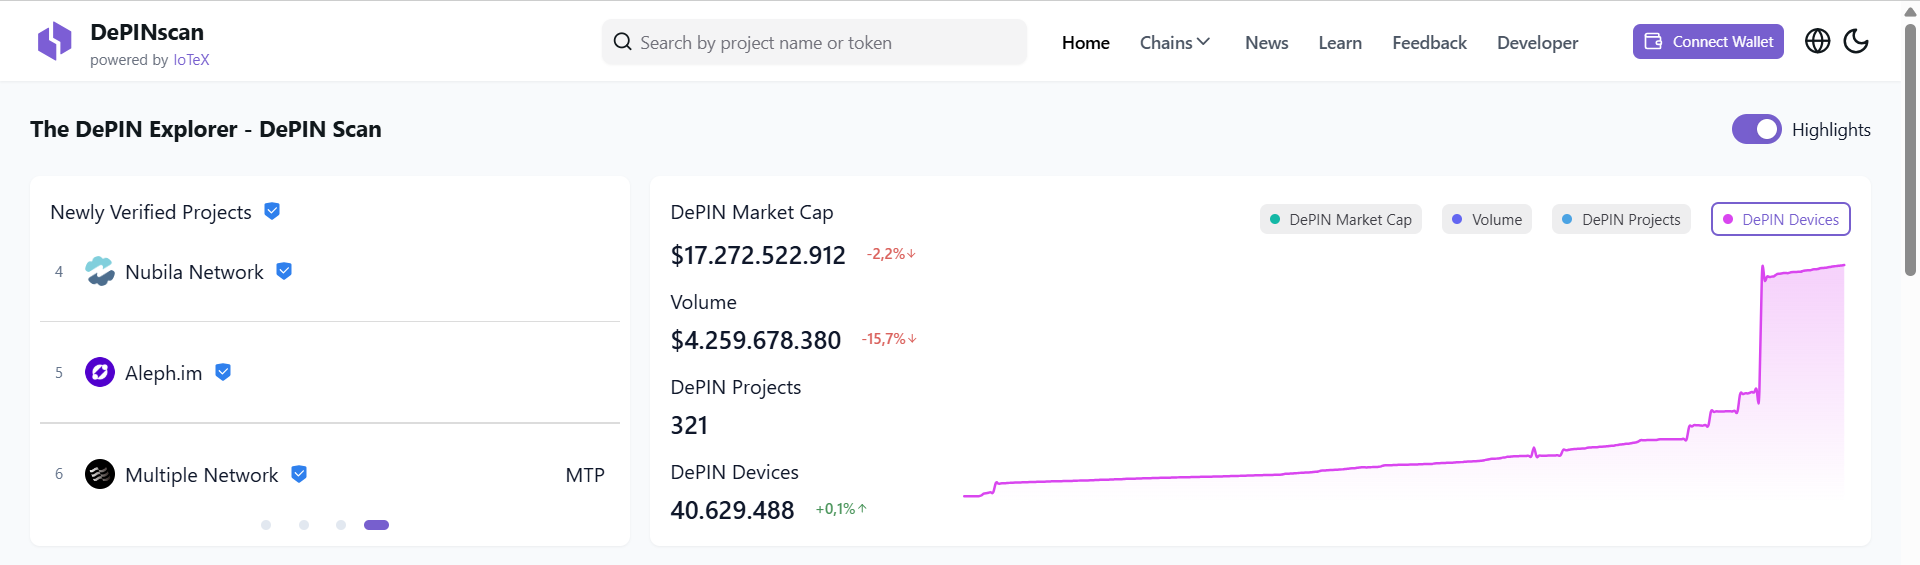
Task: Click the Aleph.im logo icon
Action: (x=100, y=372)
